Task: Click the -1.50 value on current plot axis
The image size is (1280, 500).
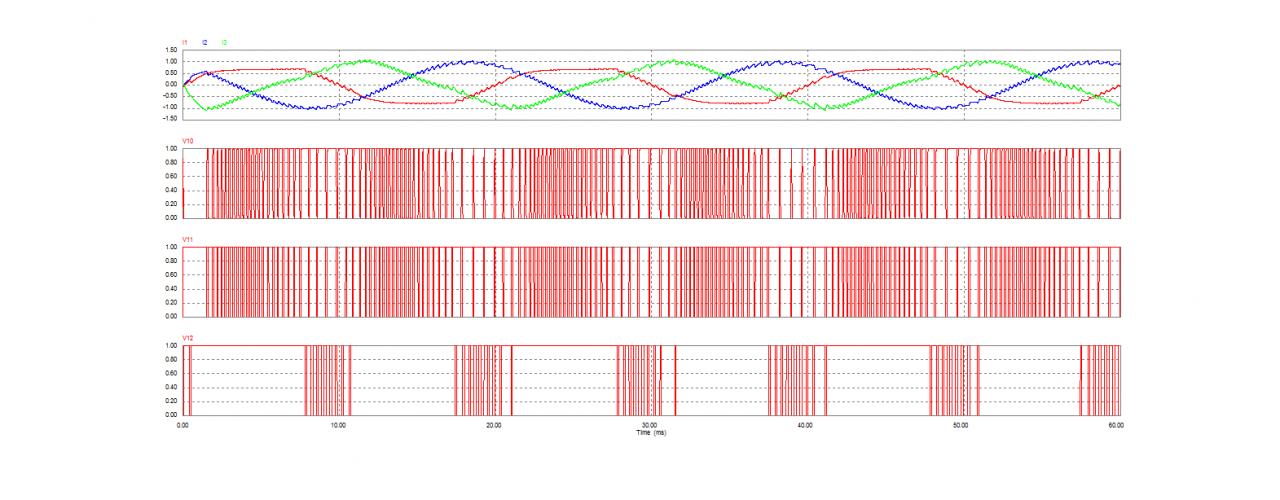Action: [170, 117]
